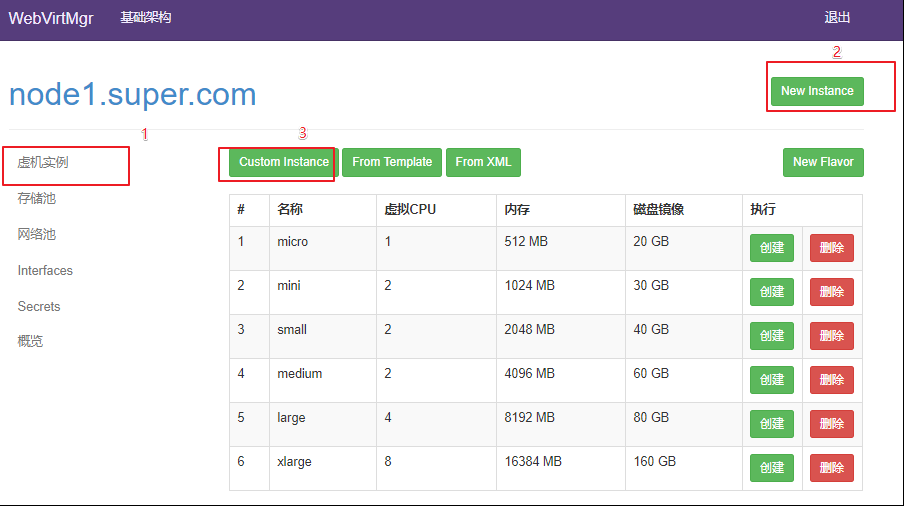Click the From Template button

392,162
